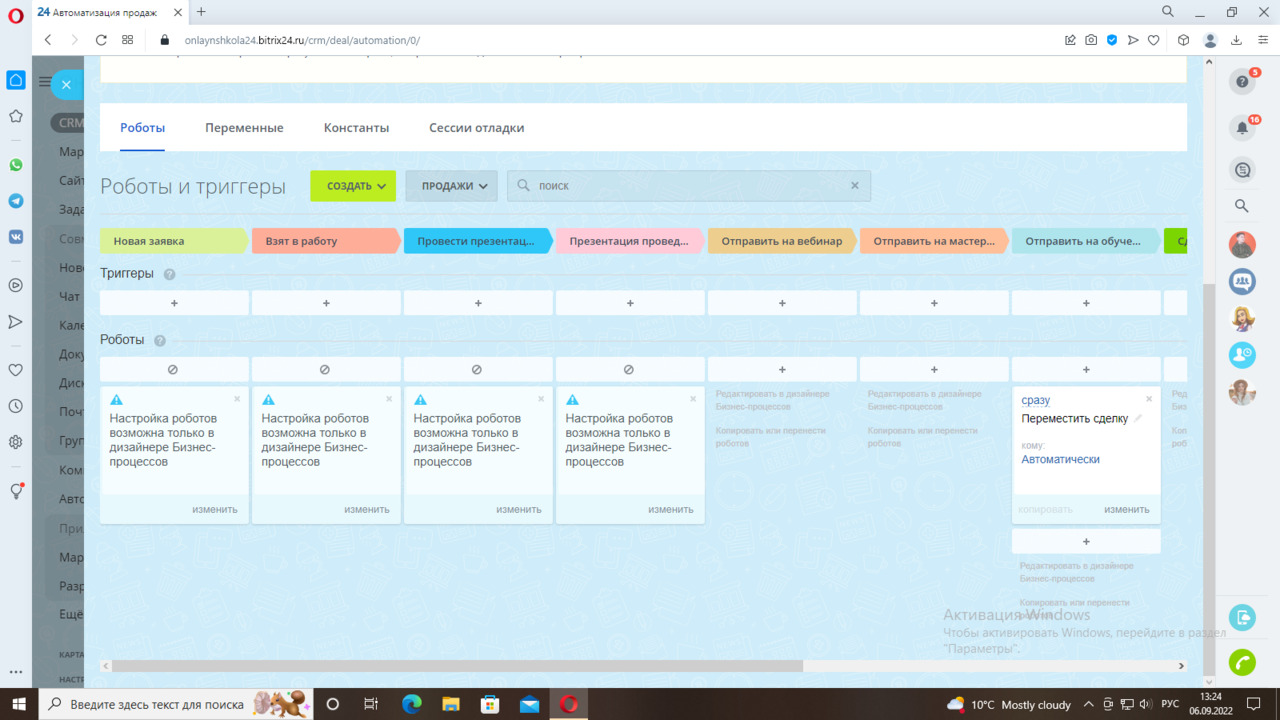Reload the page
Screen dimensions: 1280x720
pyautogui.click(x=101, y=40)
